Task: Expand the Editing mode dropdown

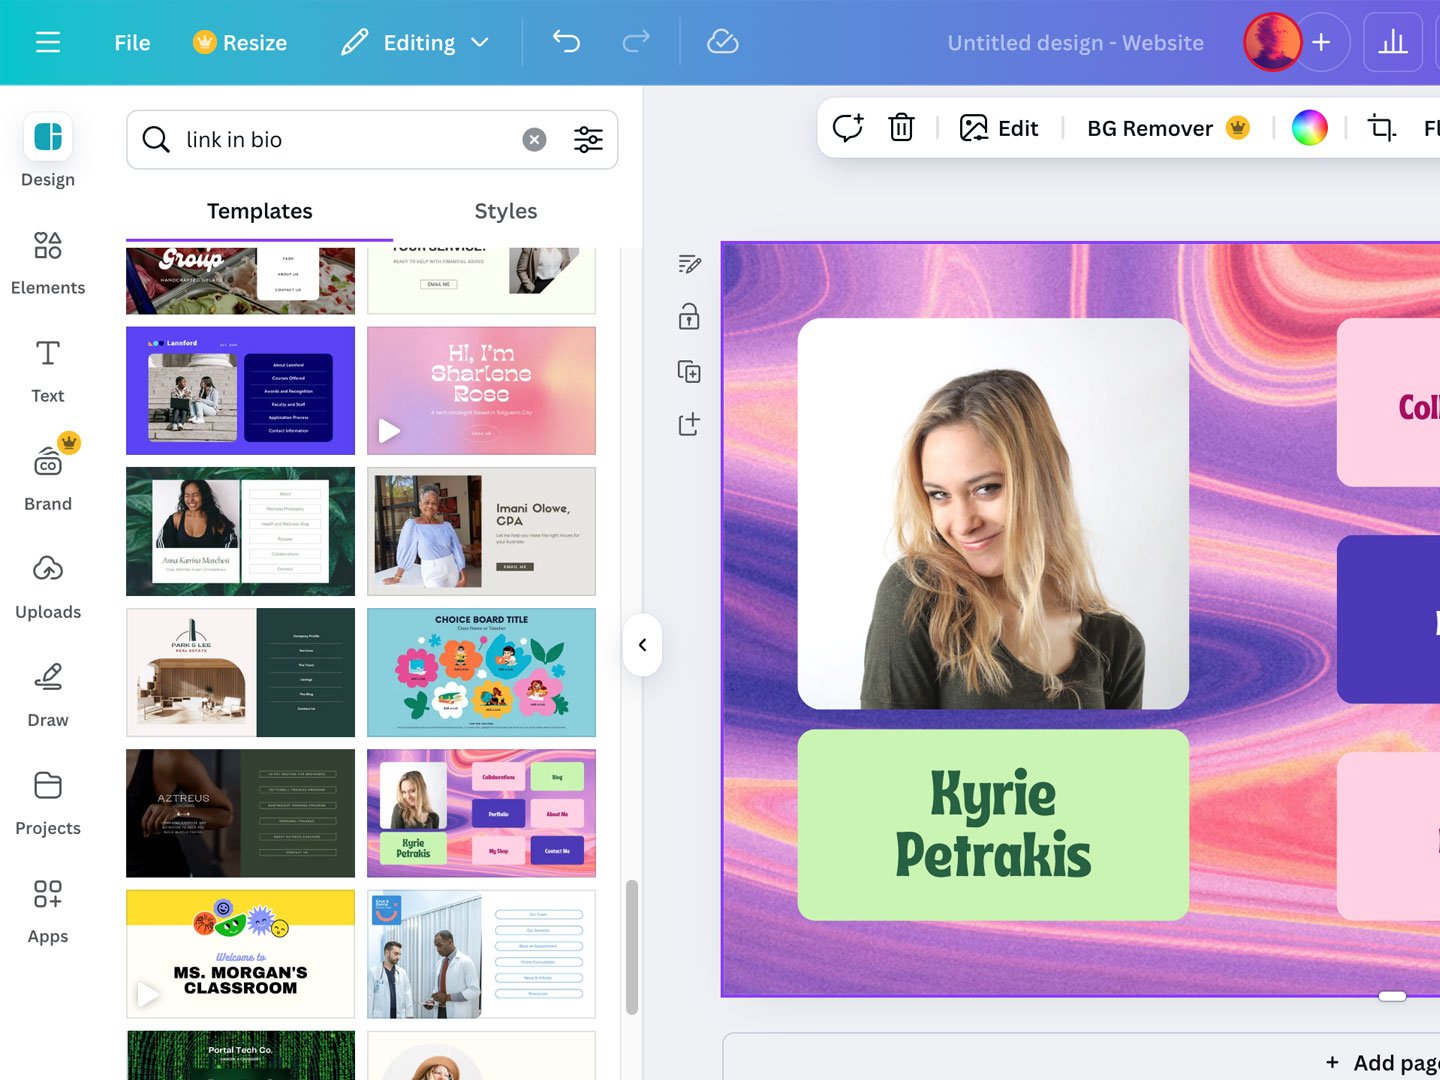Action: [x=414, y=42]
